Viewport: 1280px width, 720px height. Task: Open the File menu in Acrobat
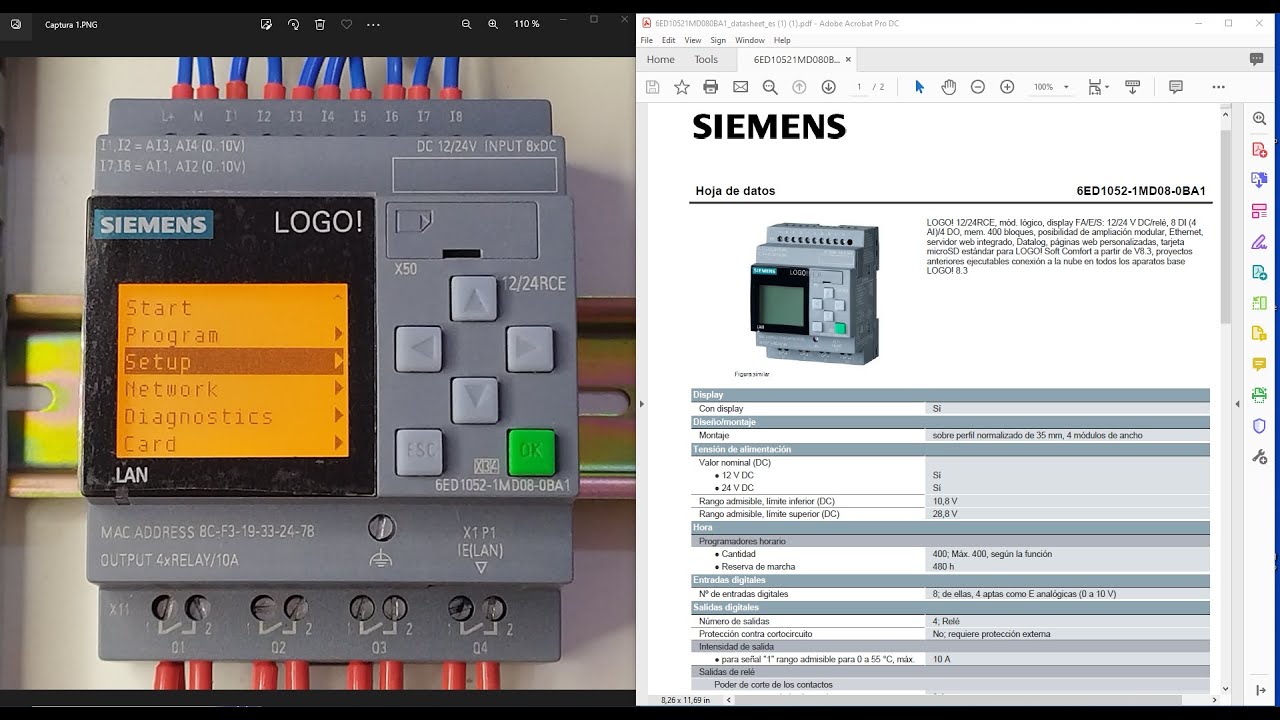pos(646,40)
